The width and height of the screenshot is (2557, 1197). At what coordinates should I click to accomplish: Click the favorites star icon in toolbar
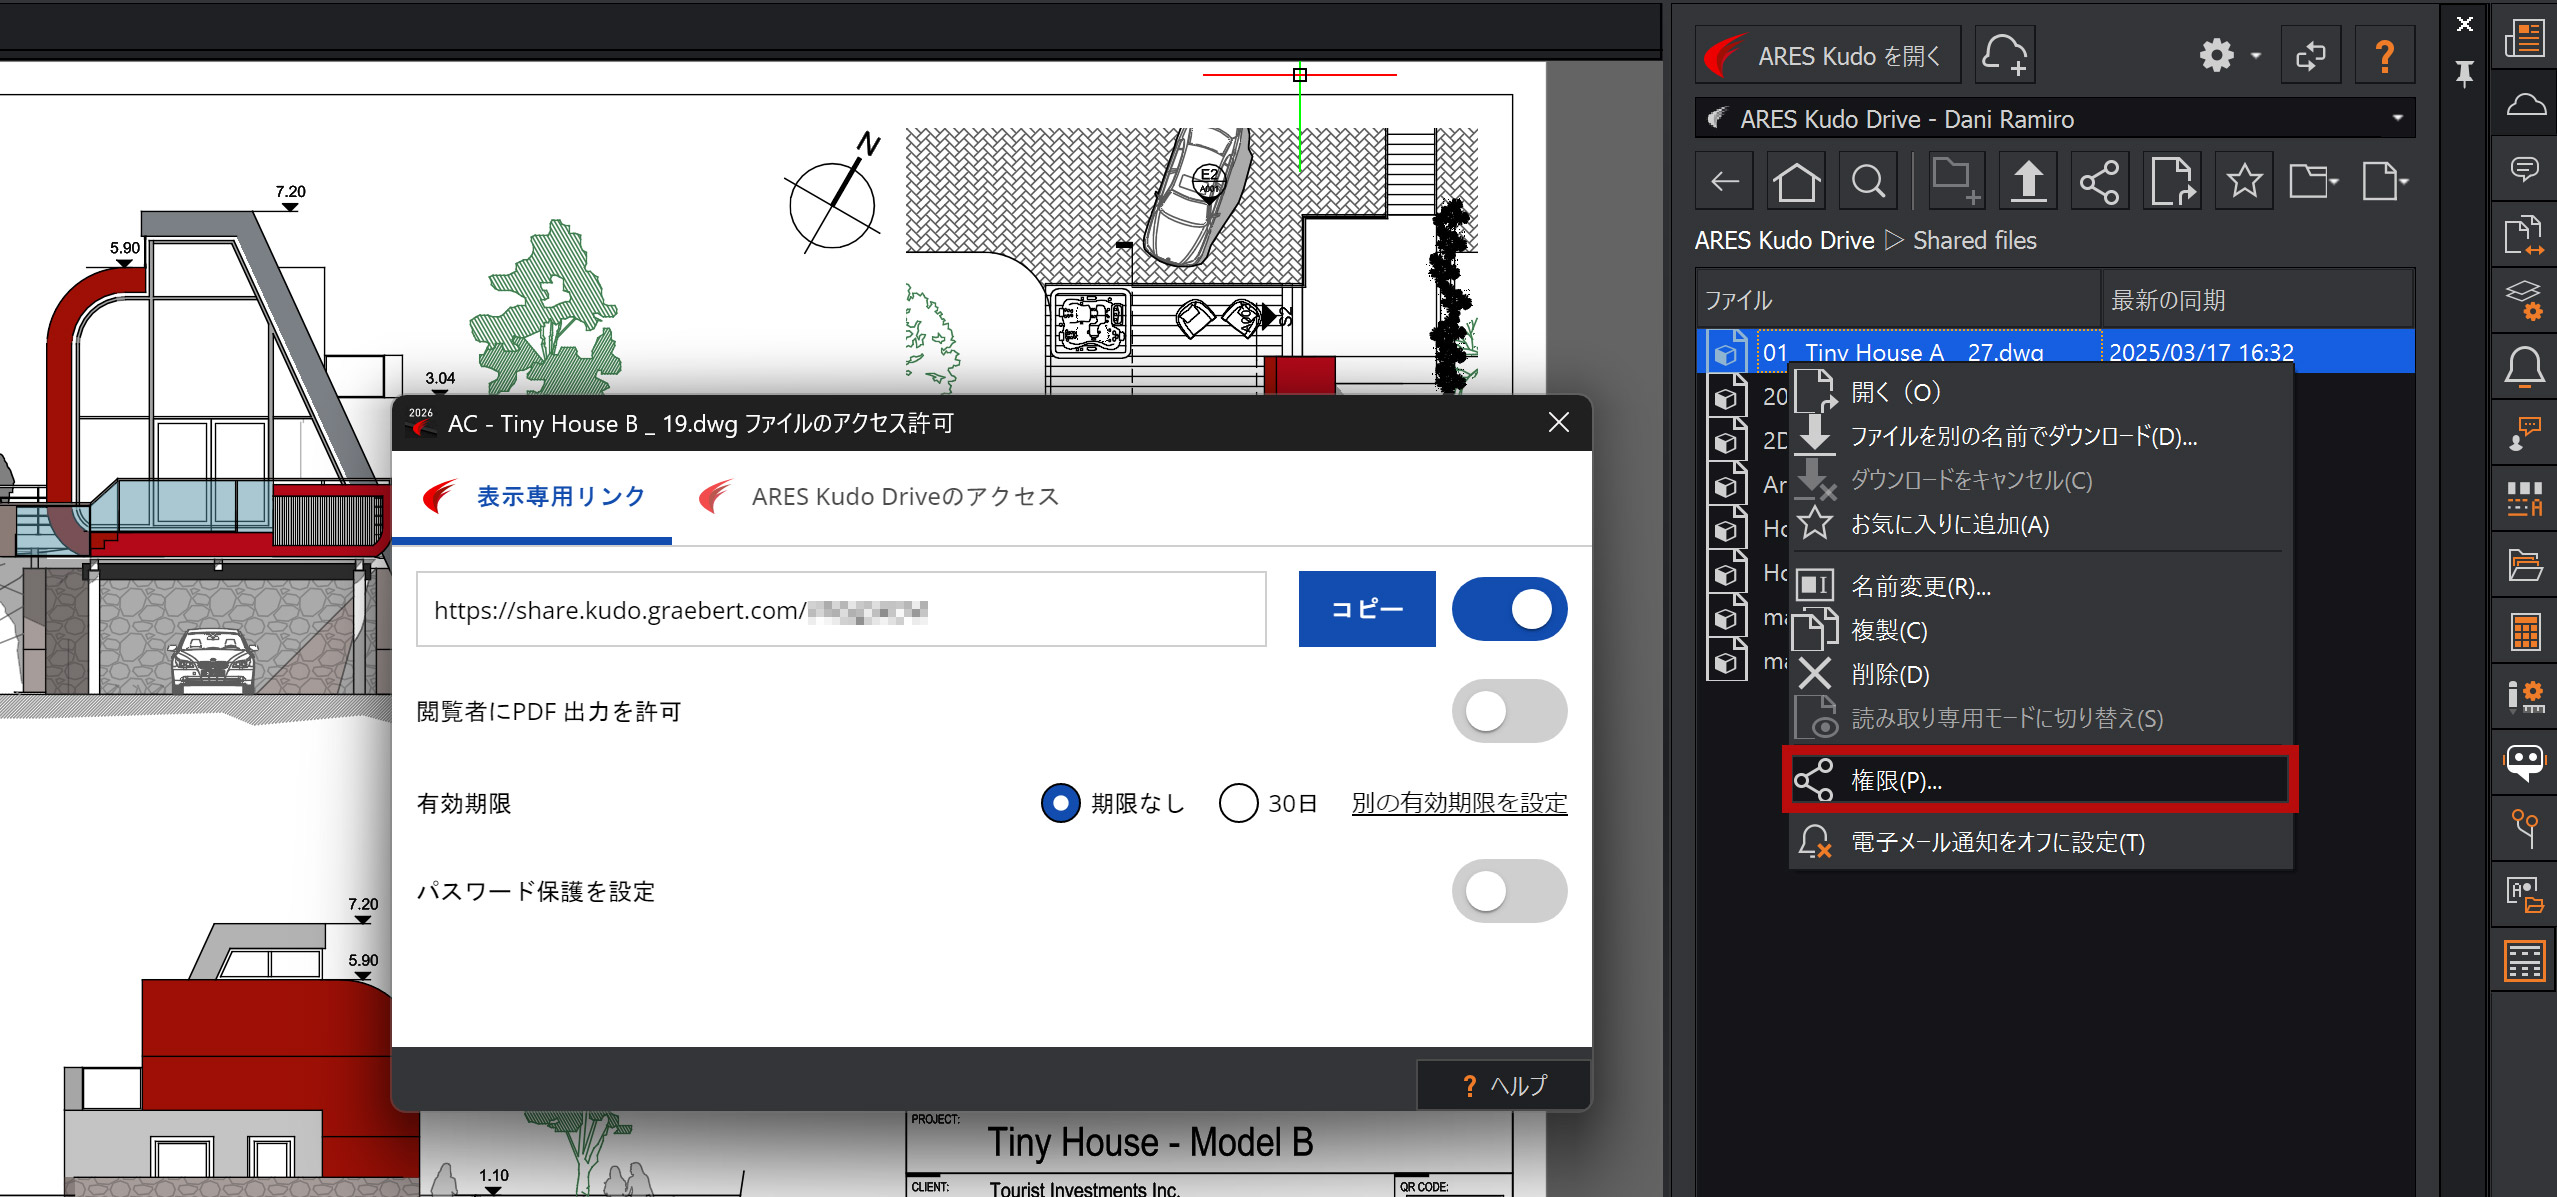pyautogui.click(x=2243, y=181)
